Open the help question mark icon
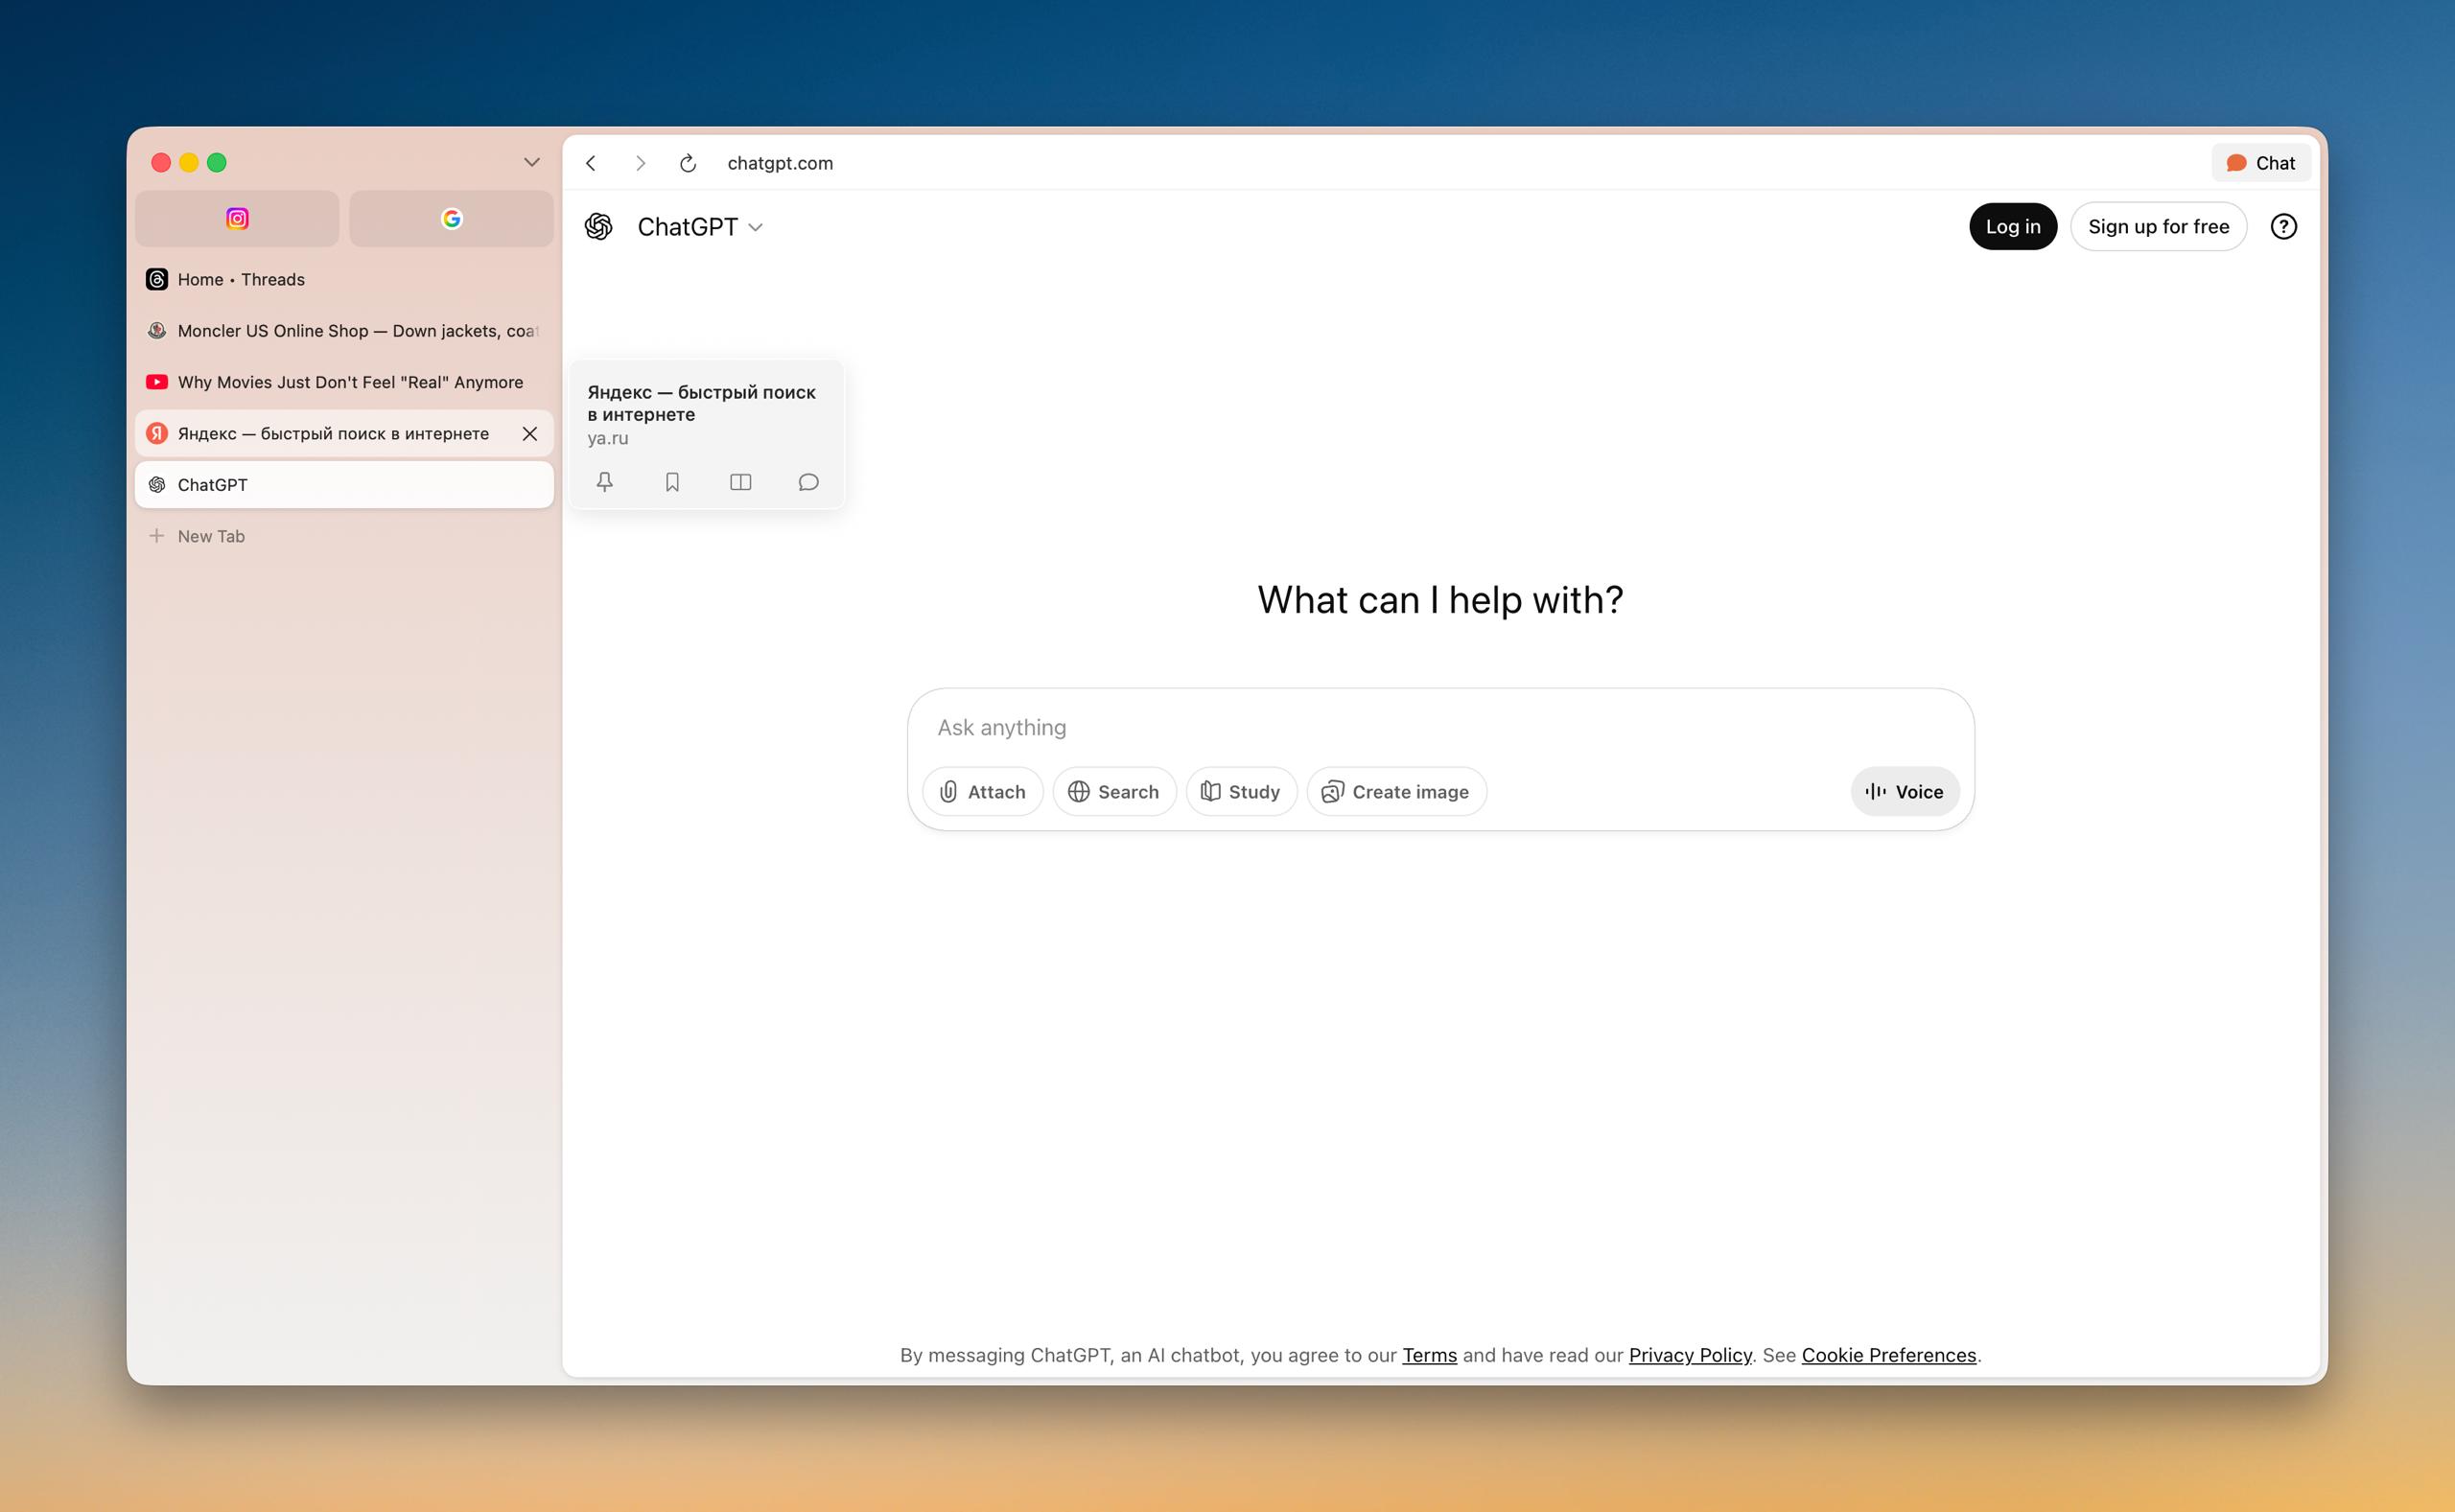 click(2283, 227)
